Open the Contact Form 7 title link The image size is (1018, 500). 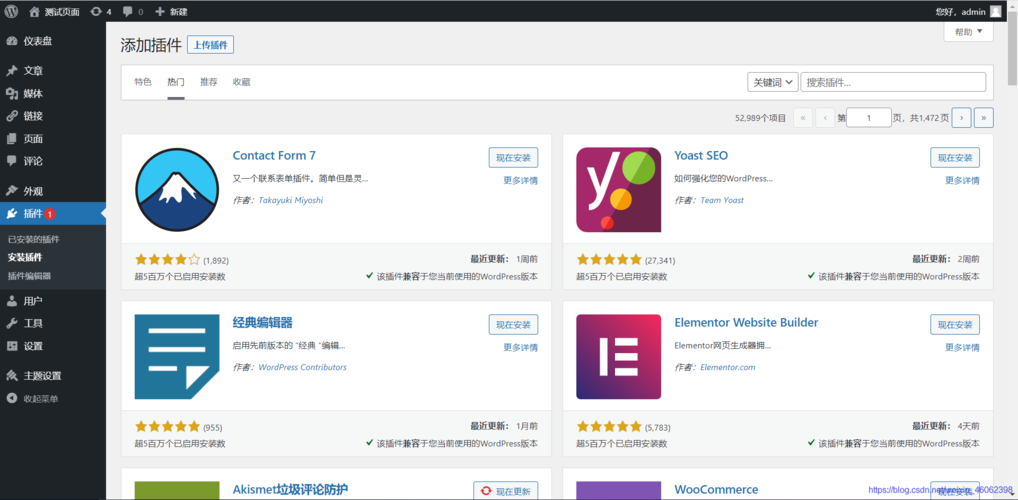coord(274,156)
